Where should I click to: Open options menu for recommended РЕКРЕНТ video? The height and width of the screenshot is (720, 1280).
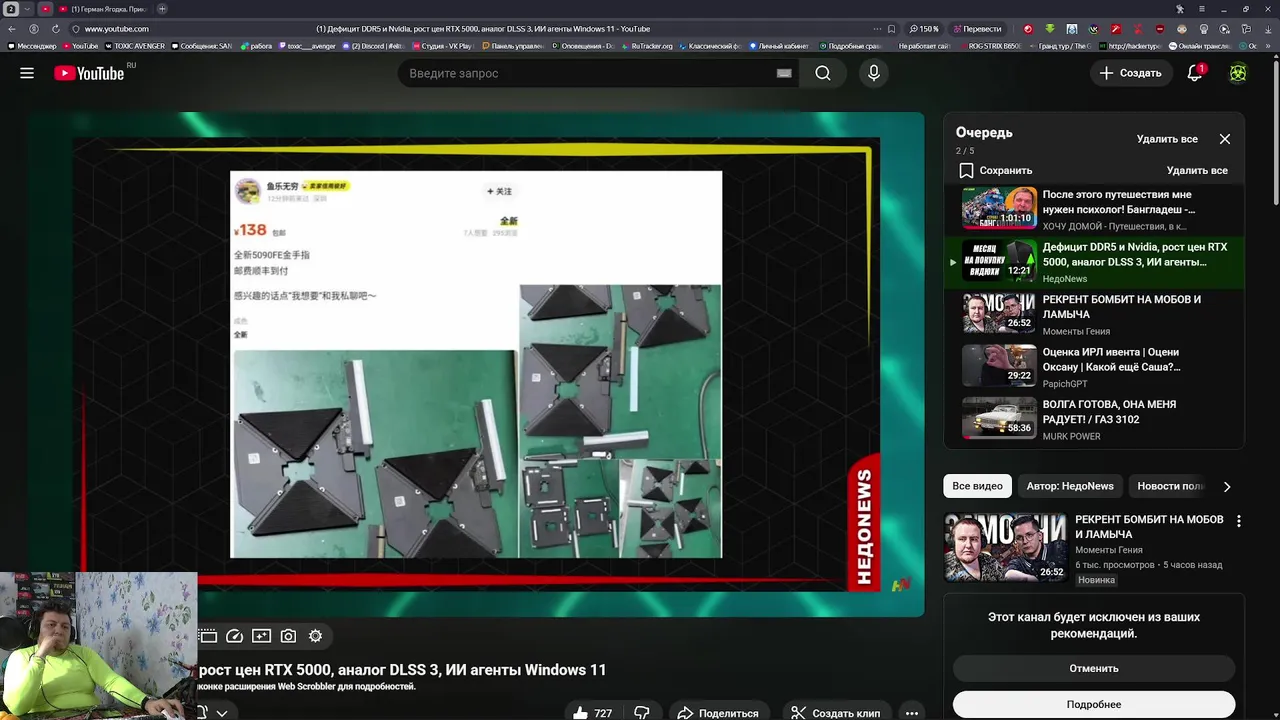pyautogui.click(x=1238, y=521)
